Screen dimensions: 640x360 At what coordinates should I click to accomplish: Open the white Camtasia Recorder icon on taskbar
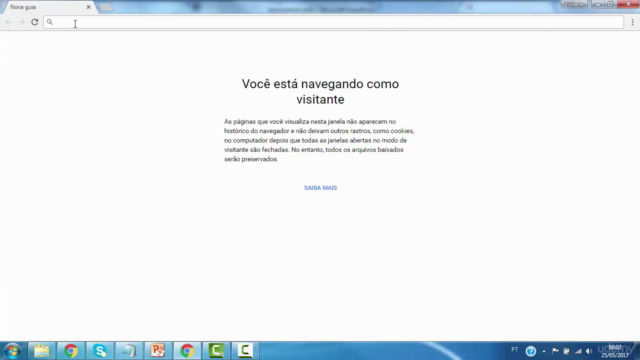(245, 351)
